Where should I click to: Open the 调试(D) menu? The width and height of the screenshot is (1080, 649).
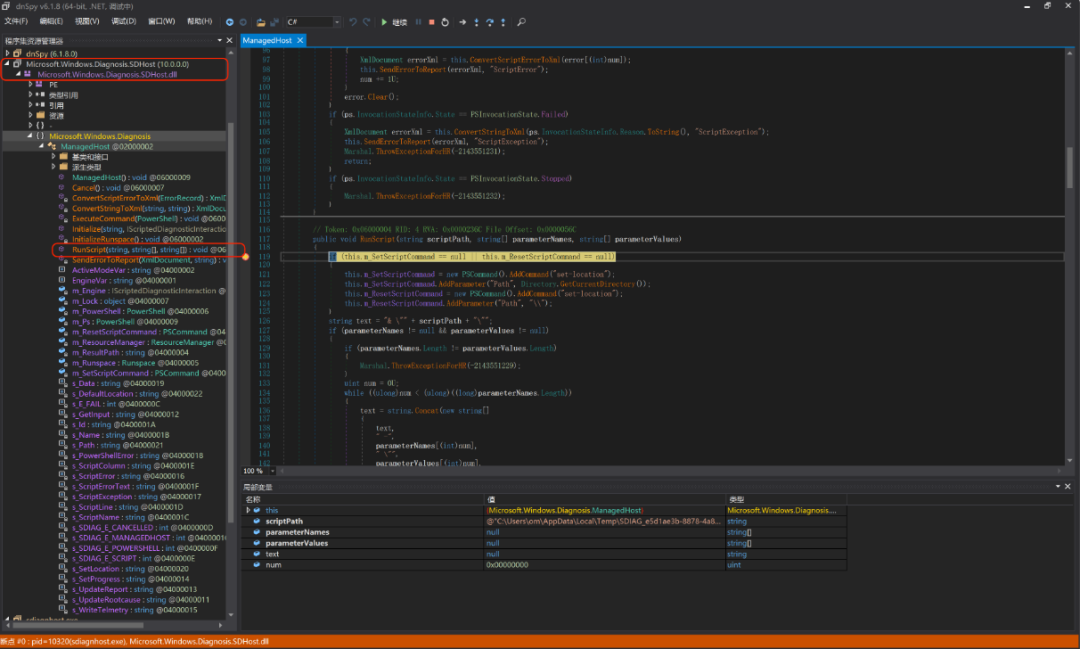pyautogui.click(x=124, y=21)
